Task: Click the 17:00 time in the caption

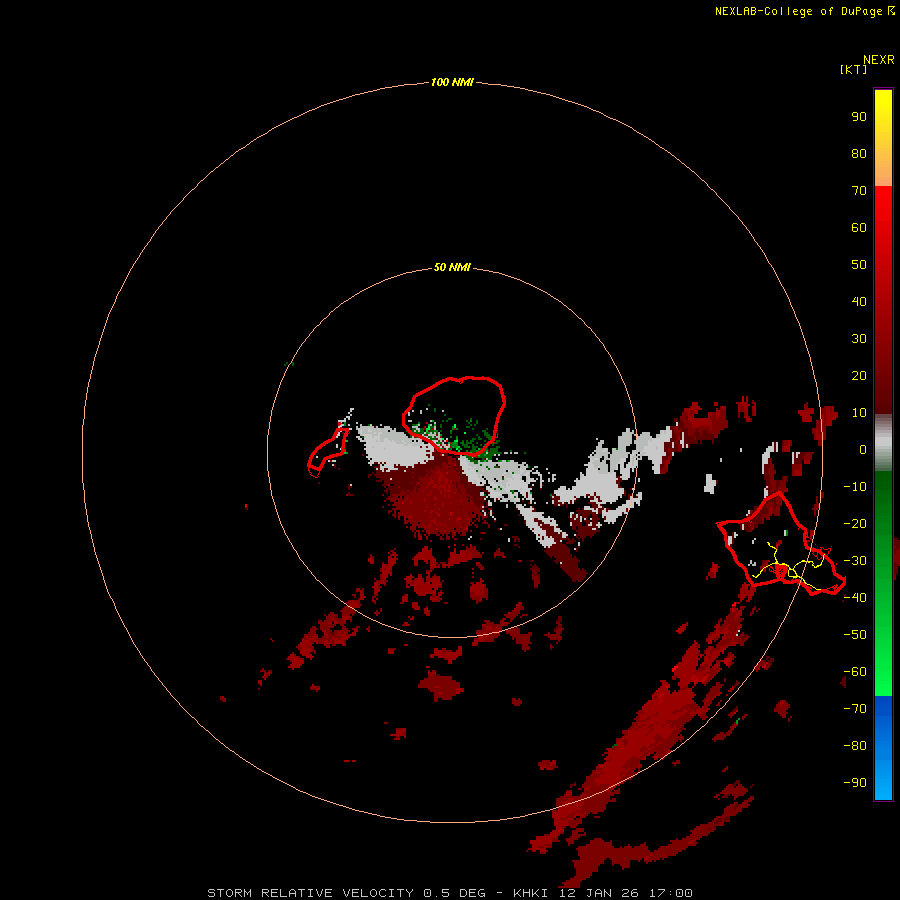Action: click(x=670, y=893)
